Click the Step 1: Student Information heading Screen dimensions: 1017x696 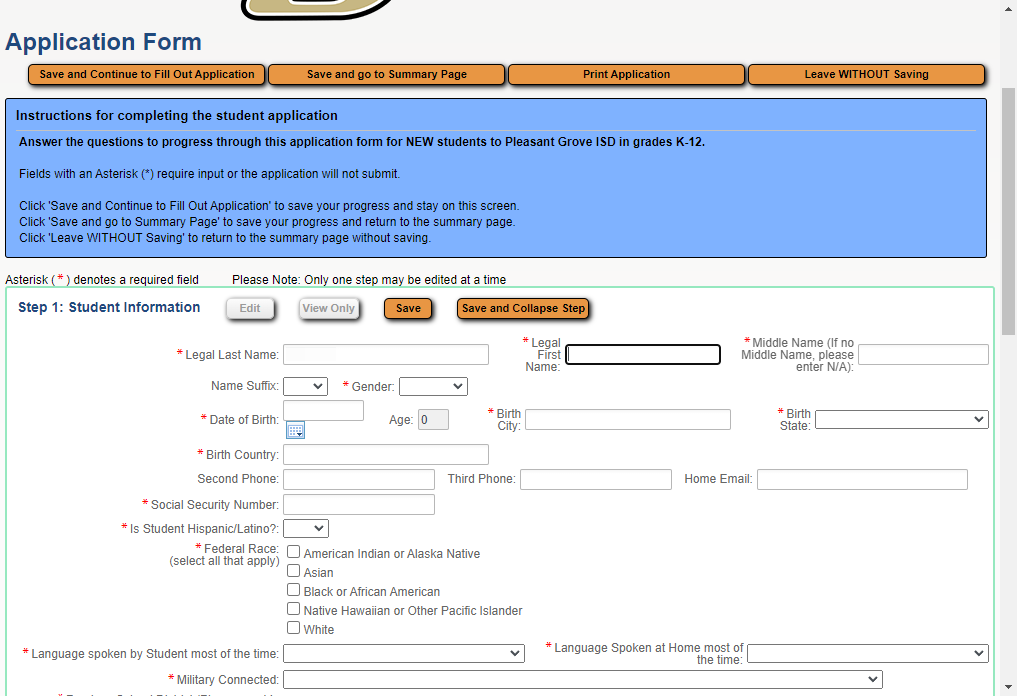(x=109, y=307)
